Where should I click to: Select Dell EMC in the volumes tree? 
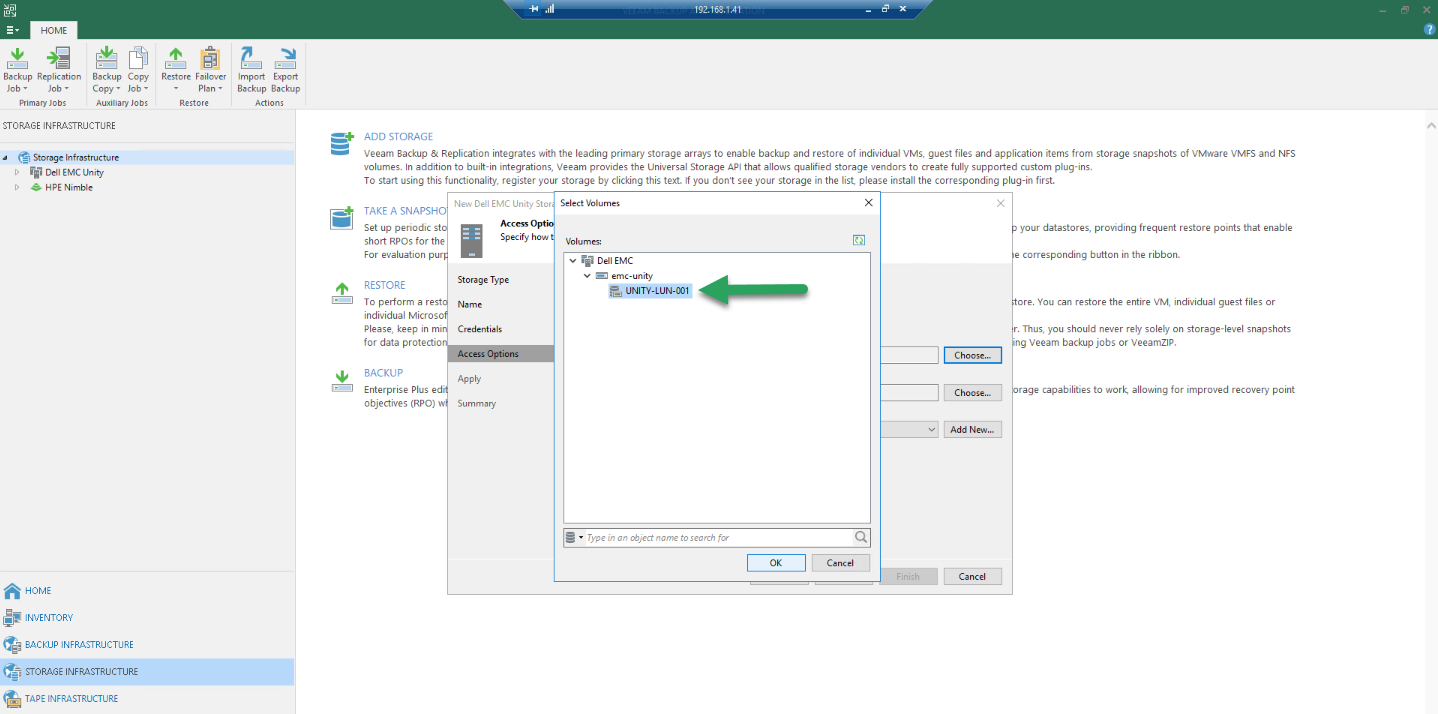point(614,260)
